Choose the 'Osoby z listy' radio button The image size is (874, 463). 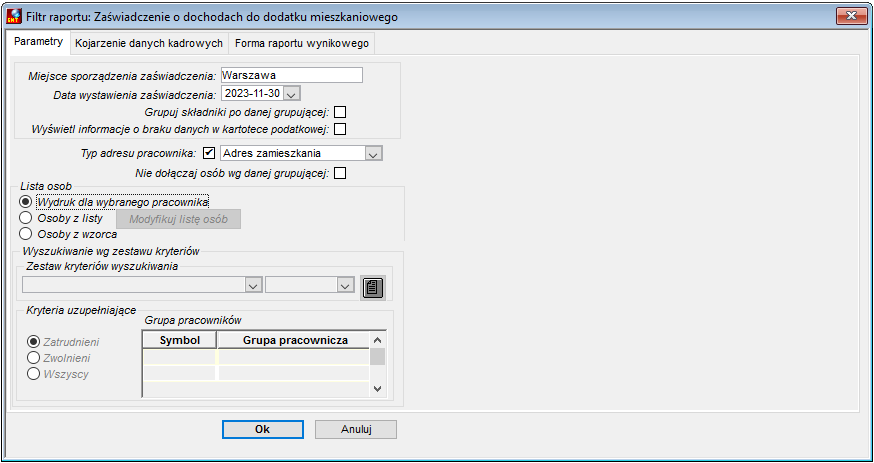(26, 218)
